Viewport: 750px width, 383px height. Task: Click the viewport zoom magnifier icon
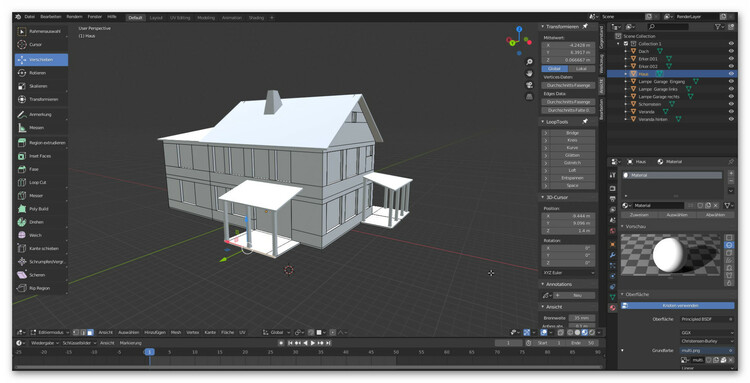pyautogui.click(x=529, y=62)
